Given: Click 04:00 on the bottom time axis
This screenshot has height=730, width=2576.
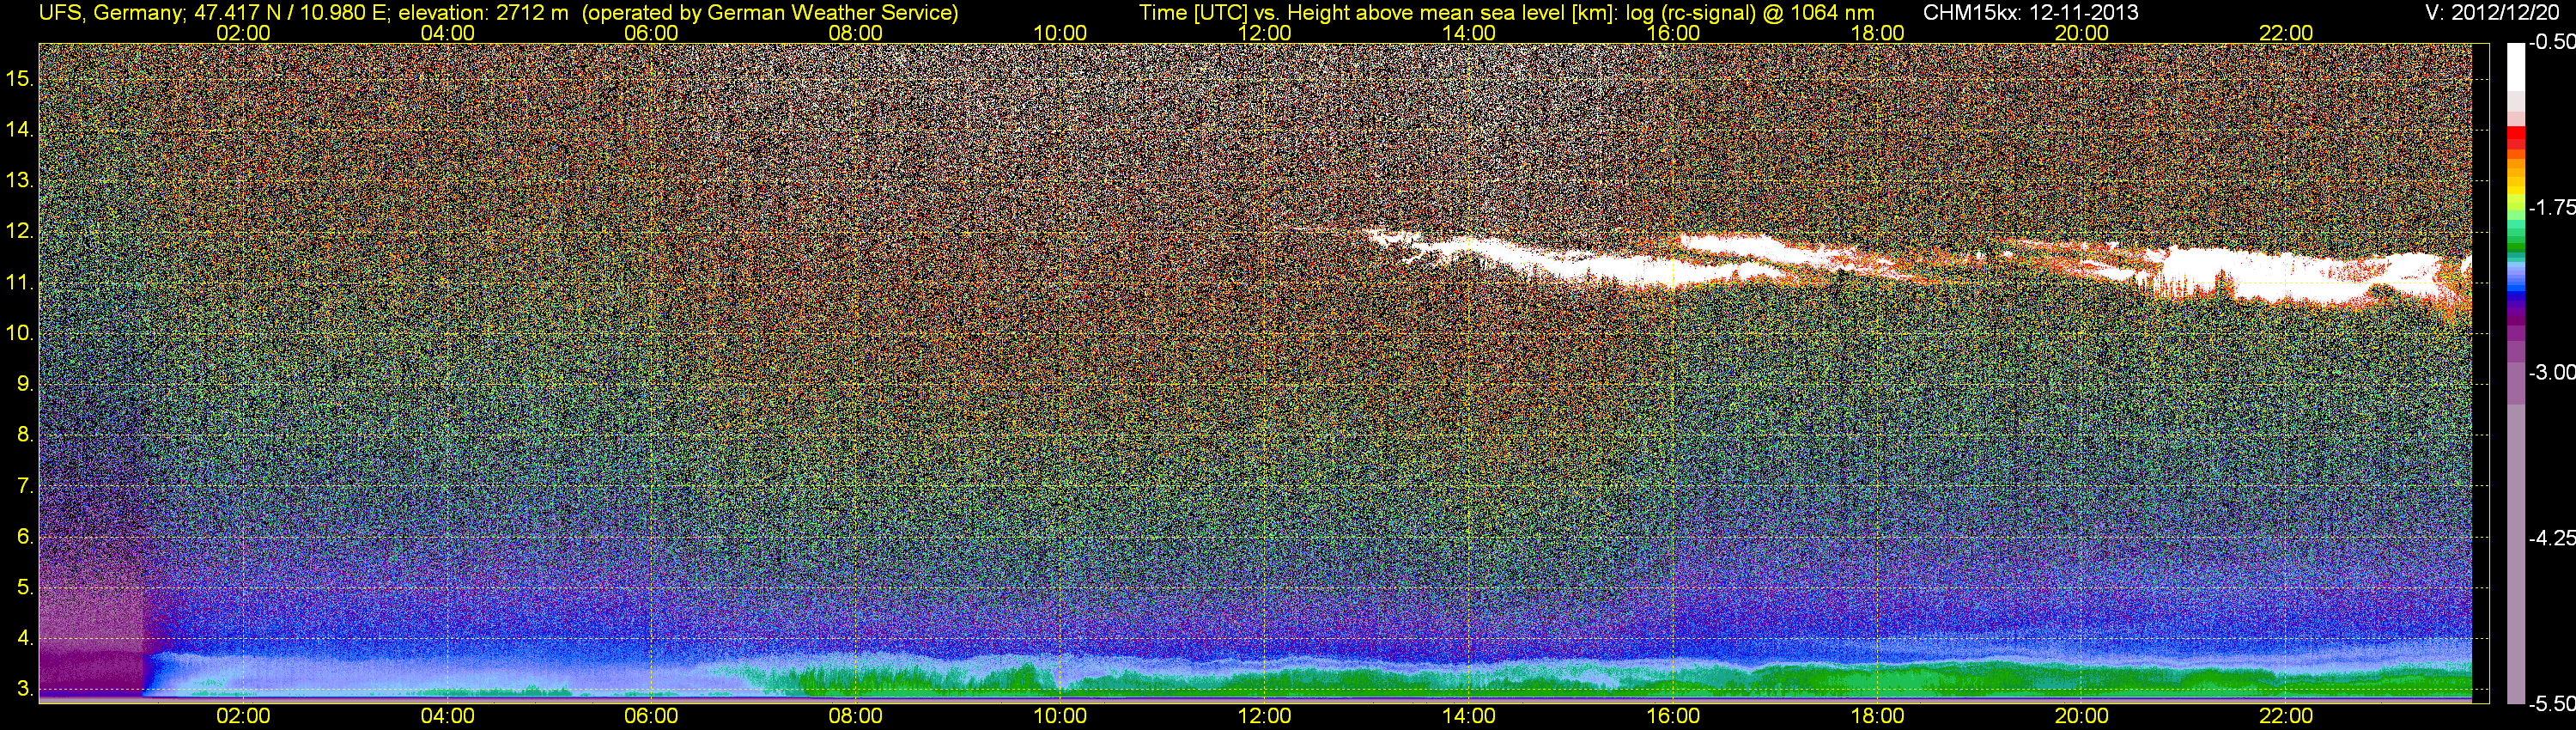Looking at the screenshot, I should (447, 716).
